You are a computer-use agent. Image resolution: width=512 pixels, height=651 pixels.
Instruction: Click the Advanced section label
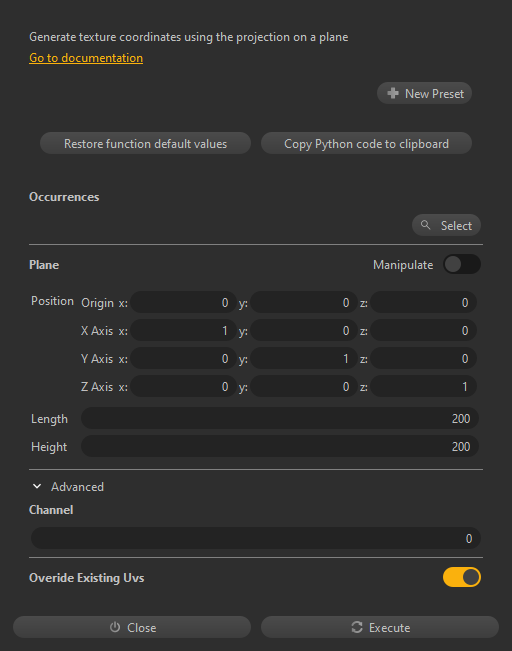pos(77,487)
